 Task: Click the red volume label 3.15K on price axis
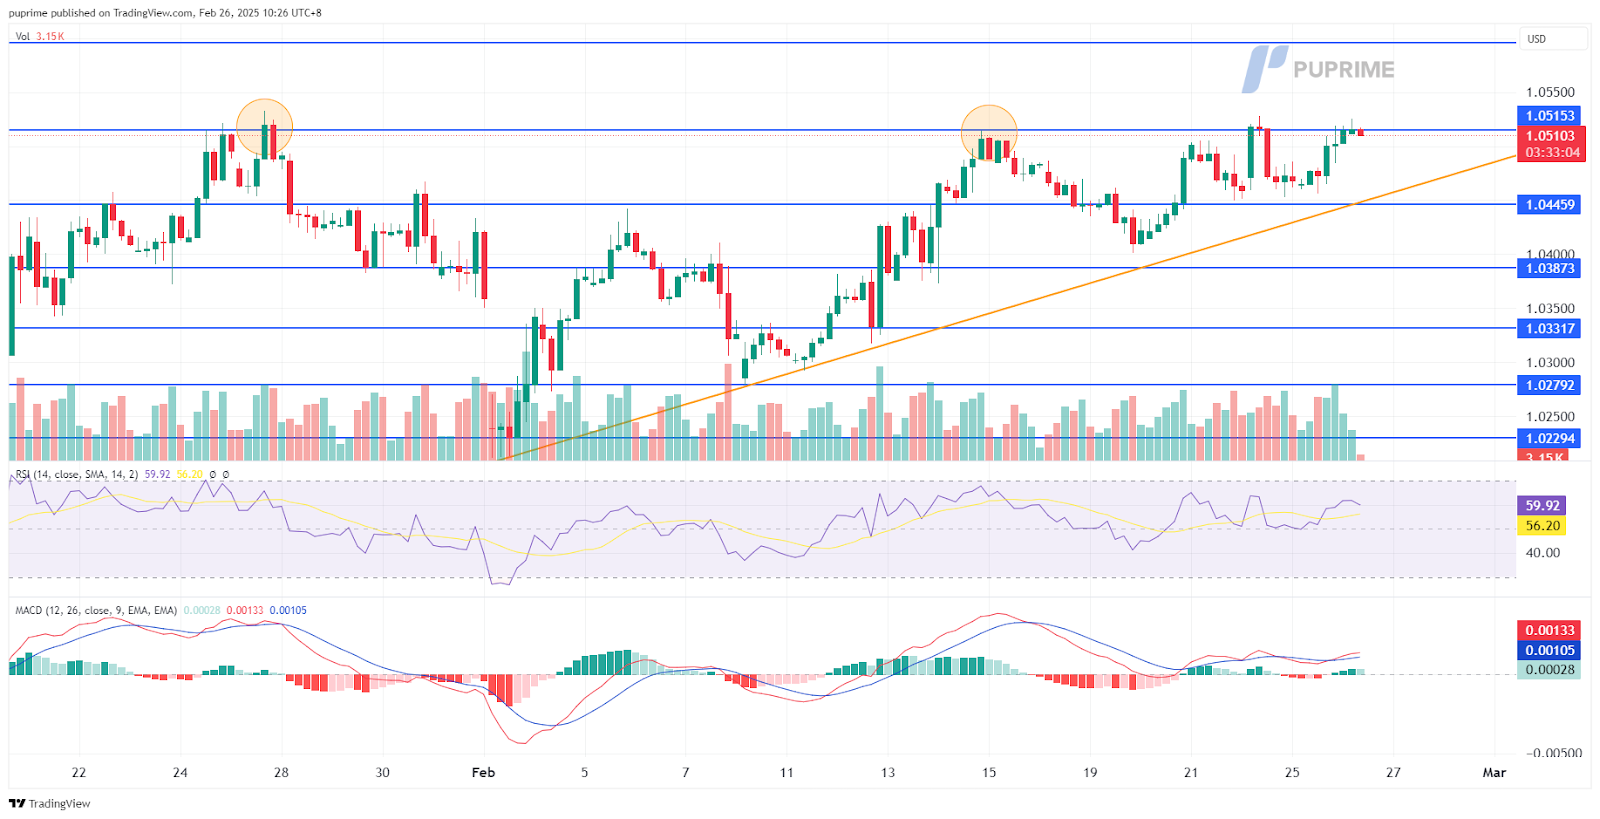[x=1545, y=456]
